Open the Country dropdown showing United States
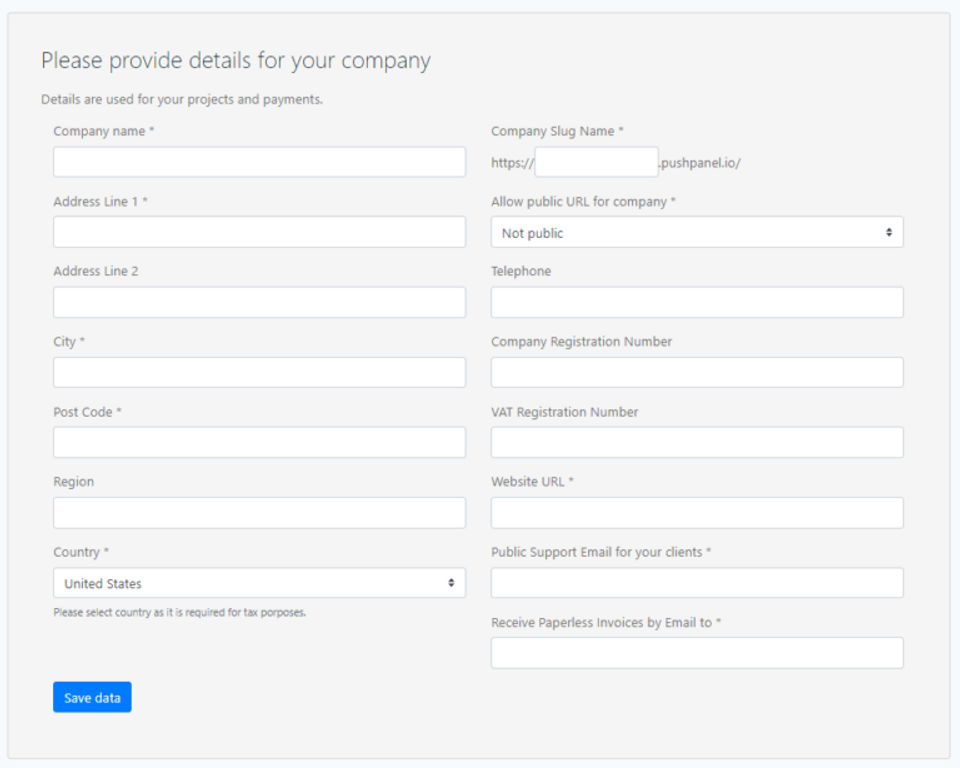Screen dimensions: 960x768 (259, 583)
